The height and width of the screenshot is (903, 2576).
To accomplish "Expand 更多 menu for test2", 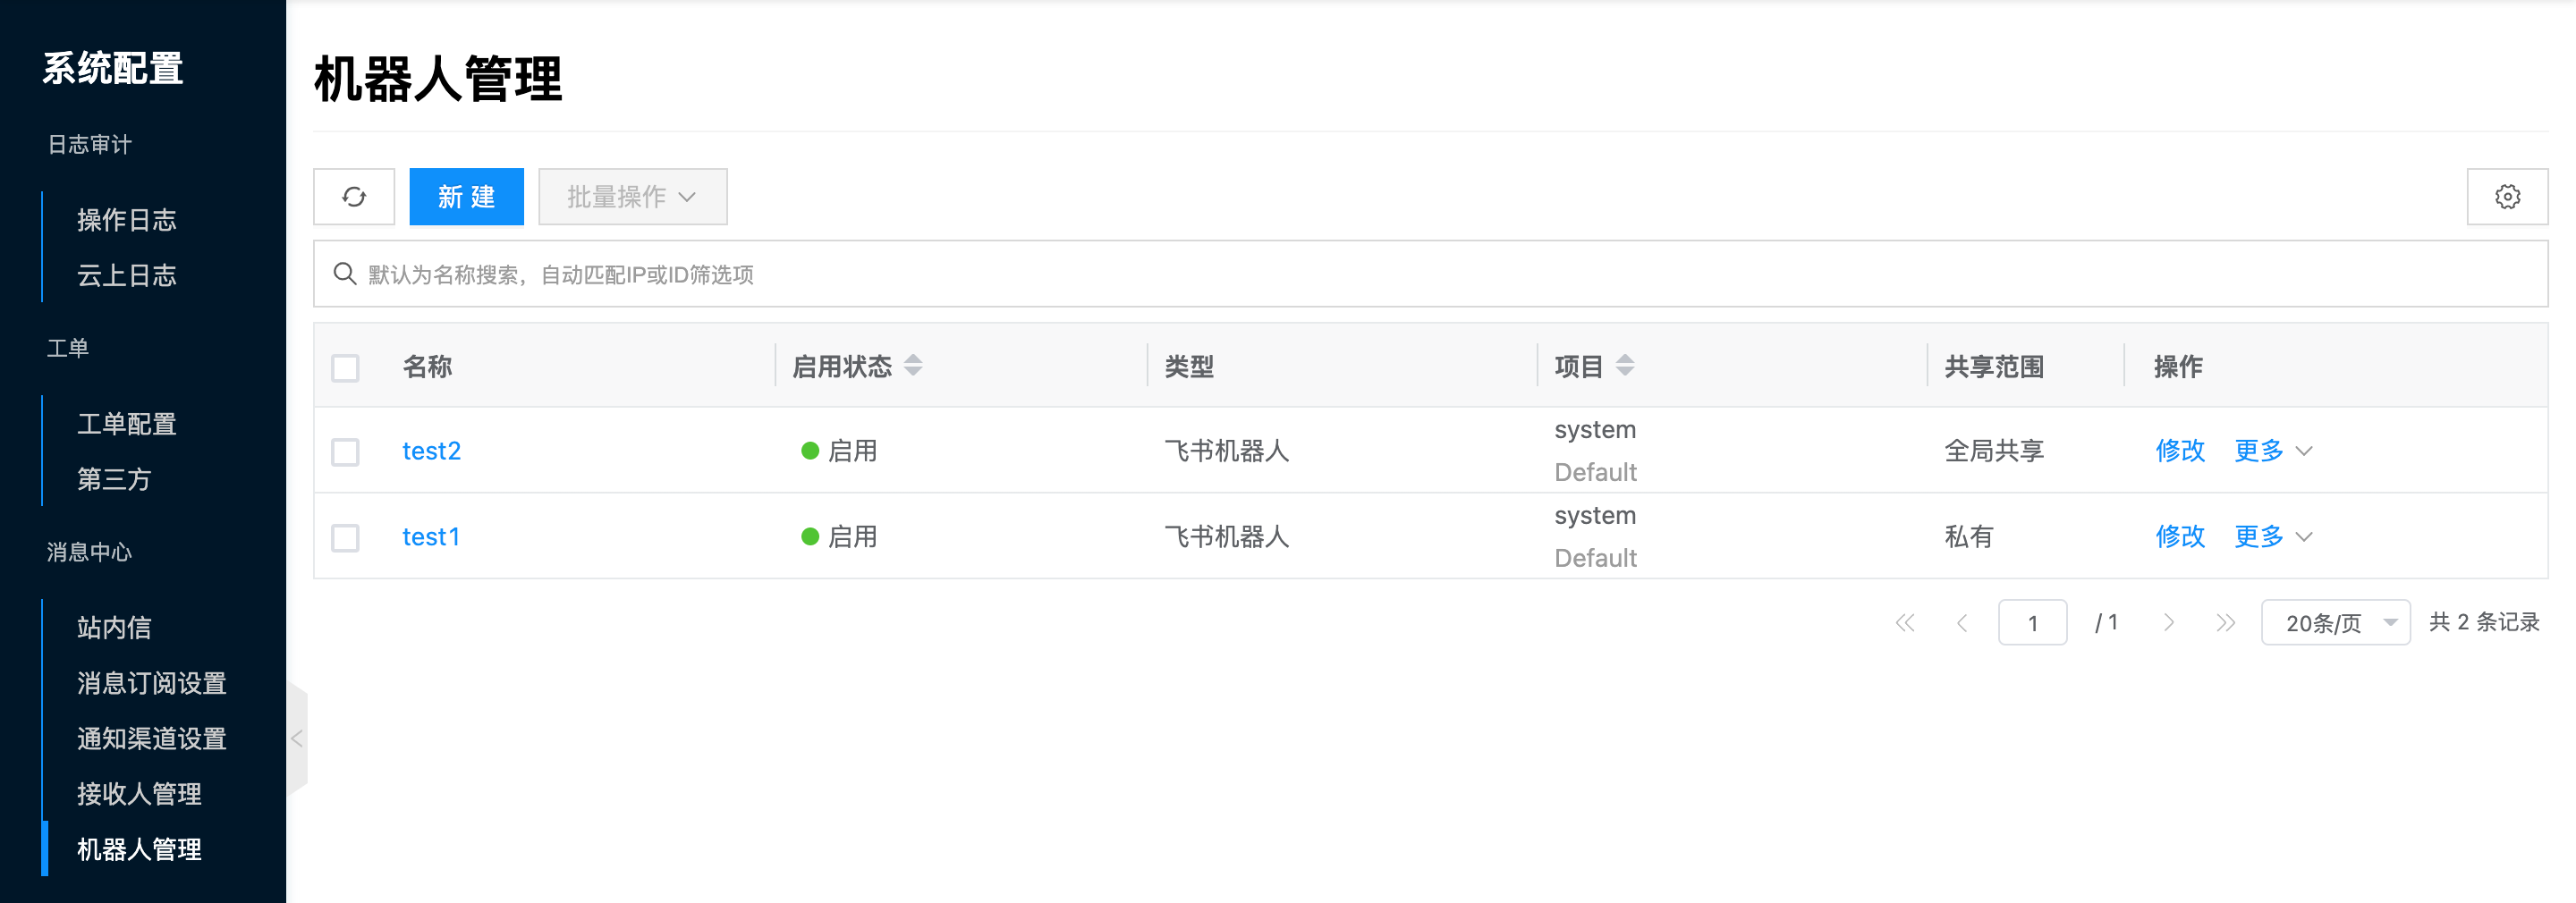I will (2272, 451).
